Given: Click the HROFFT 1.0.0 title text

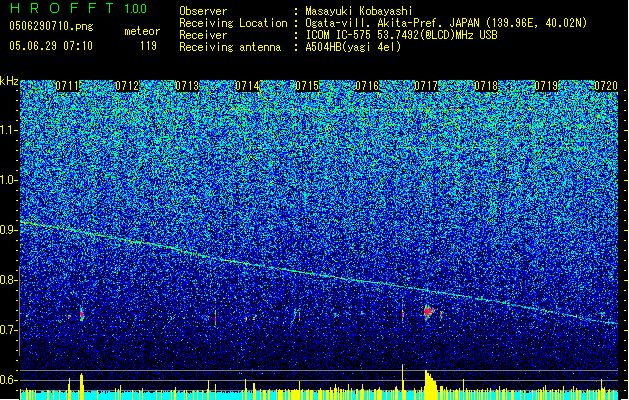Looking at the screenshot, I should [78, 8].
